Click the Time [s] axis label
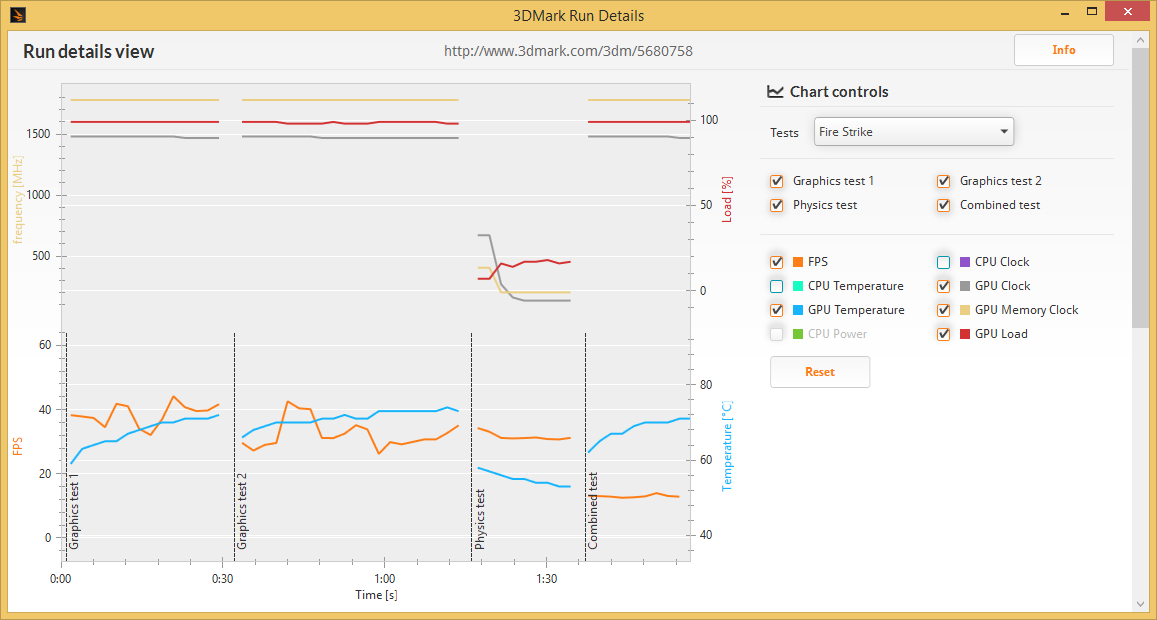The image size is (1157, 620). 376,595
